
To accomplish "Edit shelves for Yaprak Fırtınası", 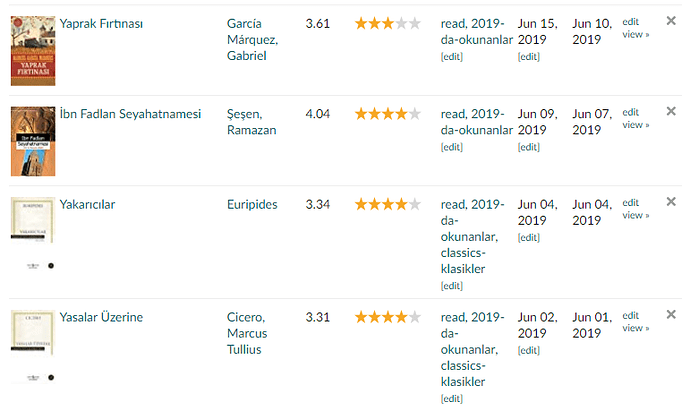I will click(452, 57).
